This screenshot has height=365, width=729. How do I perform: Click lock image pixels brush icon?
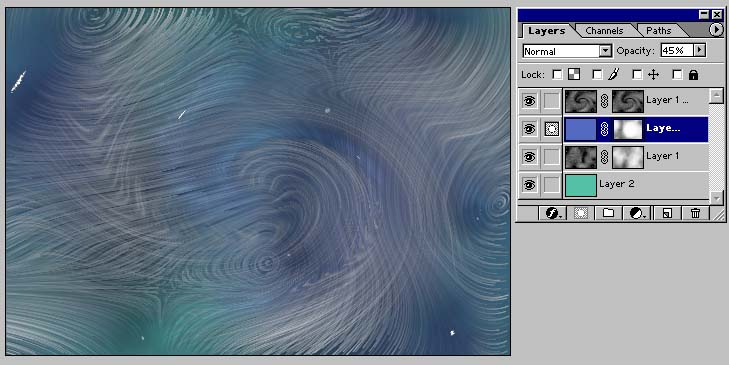613,74
